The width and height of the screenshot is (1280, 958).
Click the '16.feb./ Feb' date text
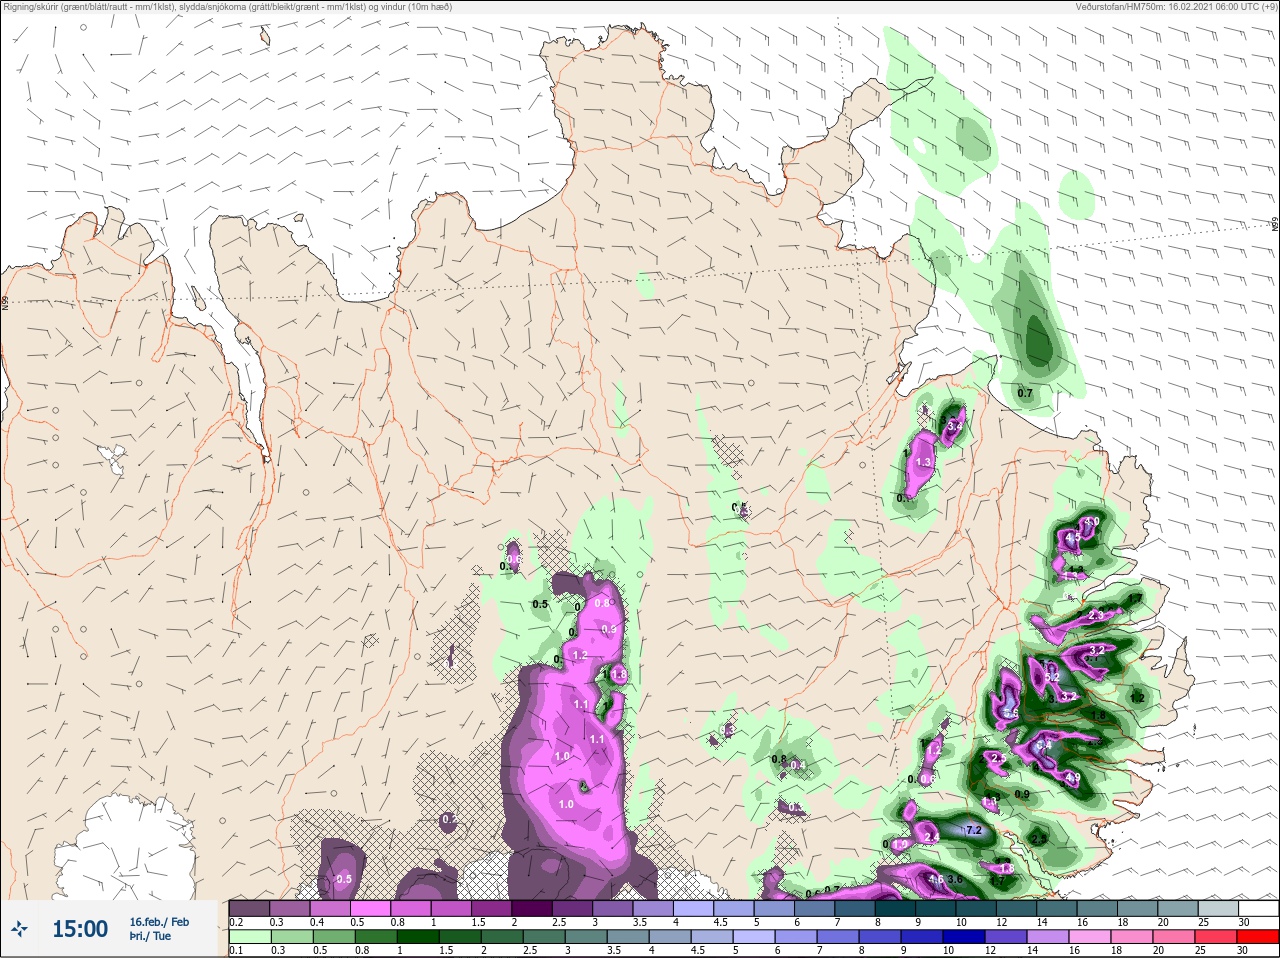point(159,922)
